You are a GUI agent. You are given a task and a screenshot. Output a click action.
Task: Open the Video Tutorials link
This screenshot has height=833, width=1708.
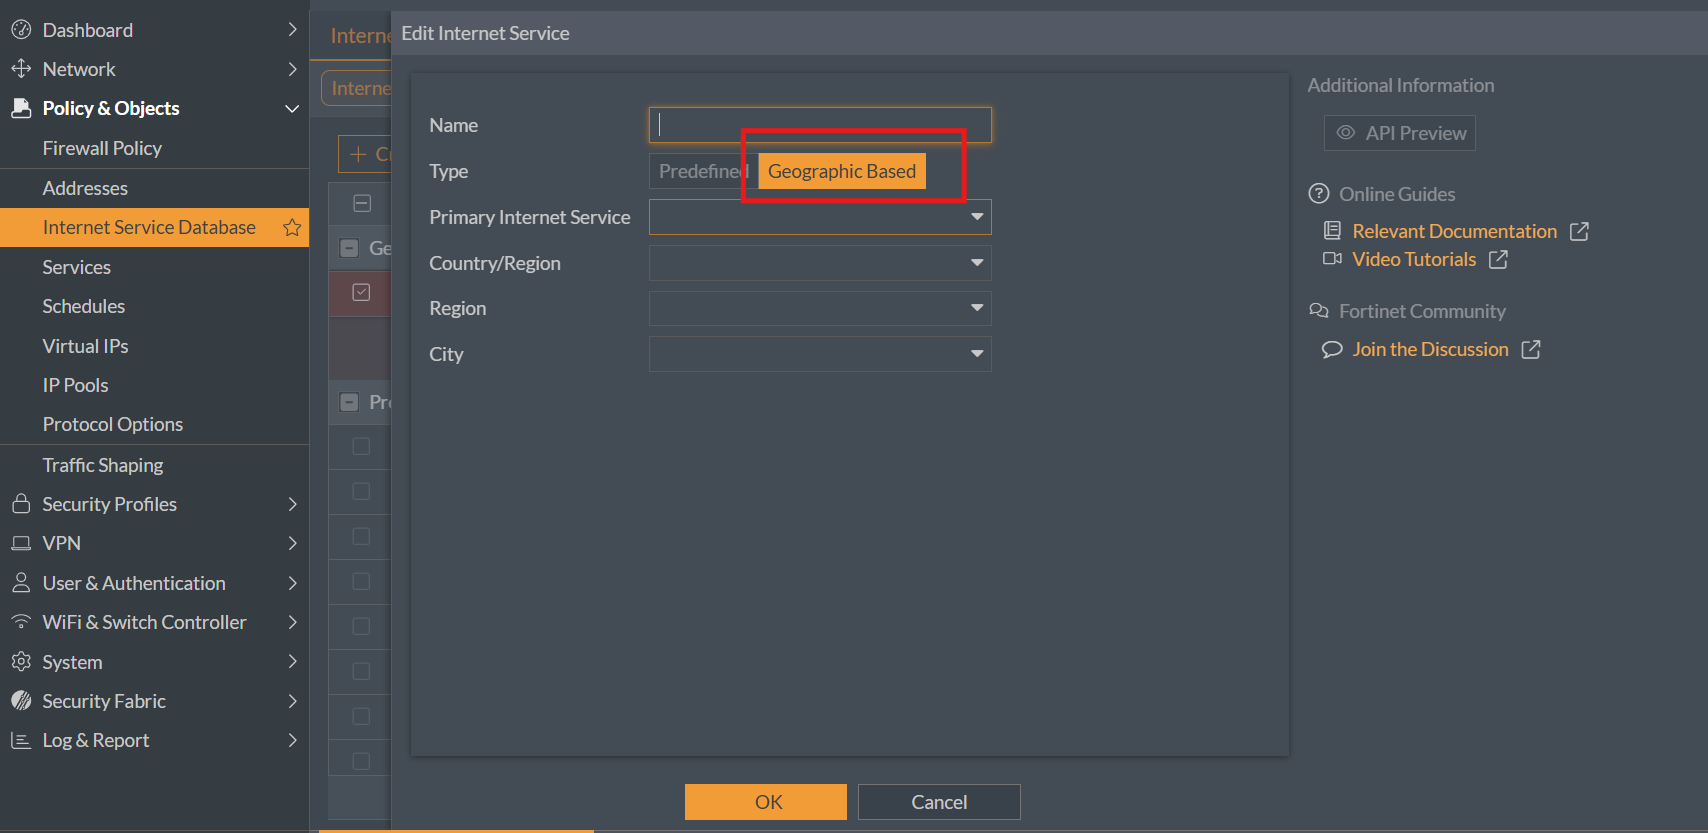point(1414,259)
